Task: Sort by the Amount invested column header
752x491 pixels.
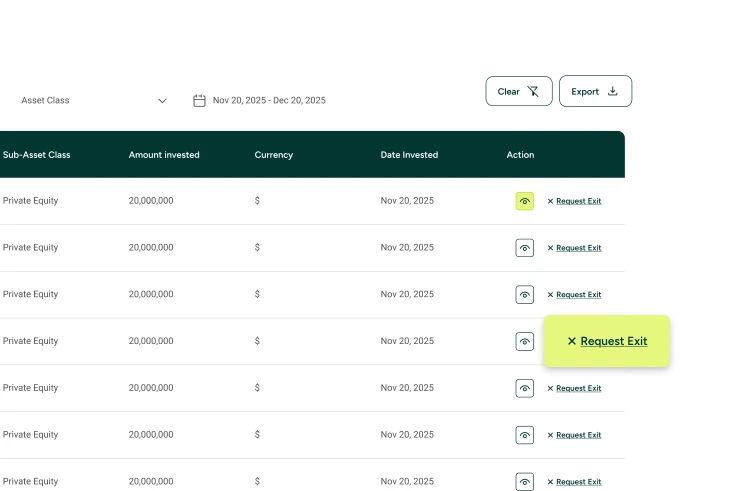Action: tap(164, 155)
